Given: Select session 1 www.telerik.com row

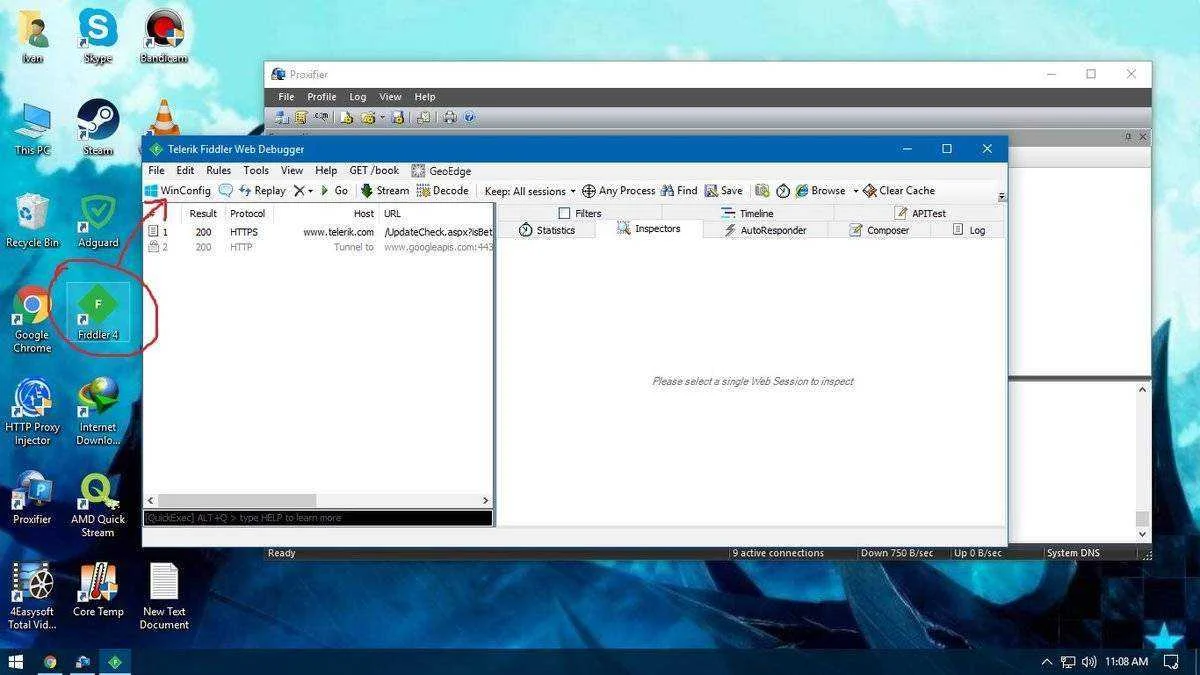Looking at the screenshot, I should 318,232.
